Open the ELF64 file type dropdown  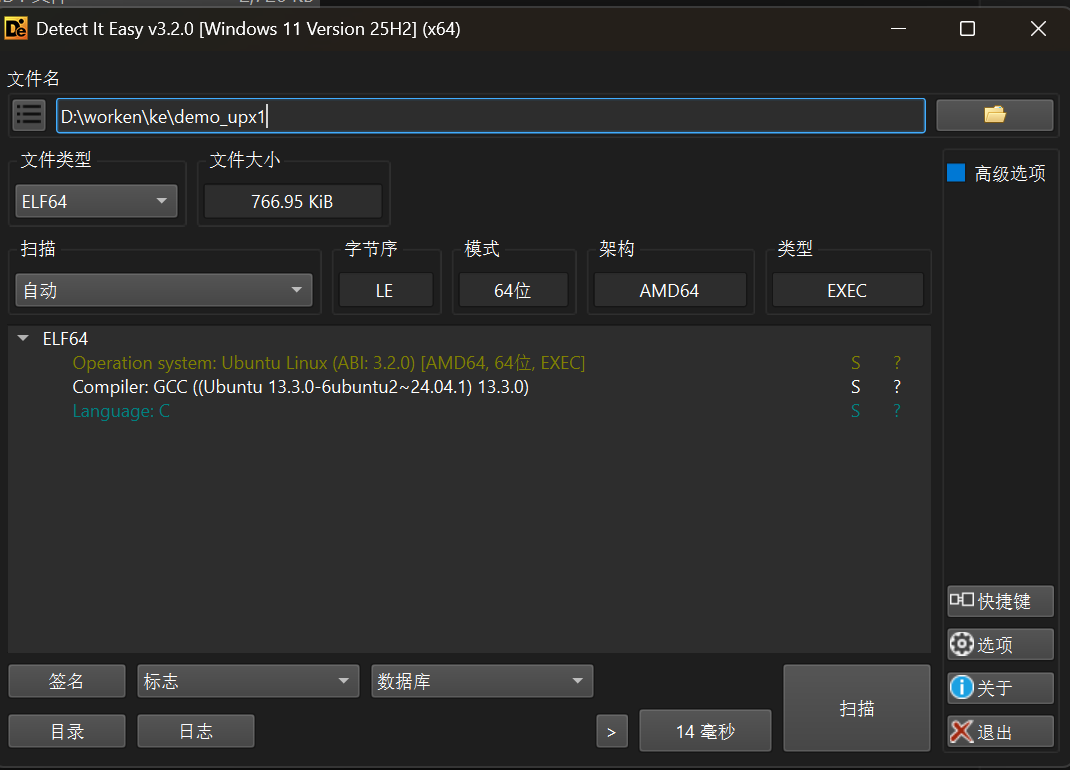(96, 201)
